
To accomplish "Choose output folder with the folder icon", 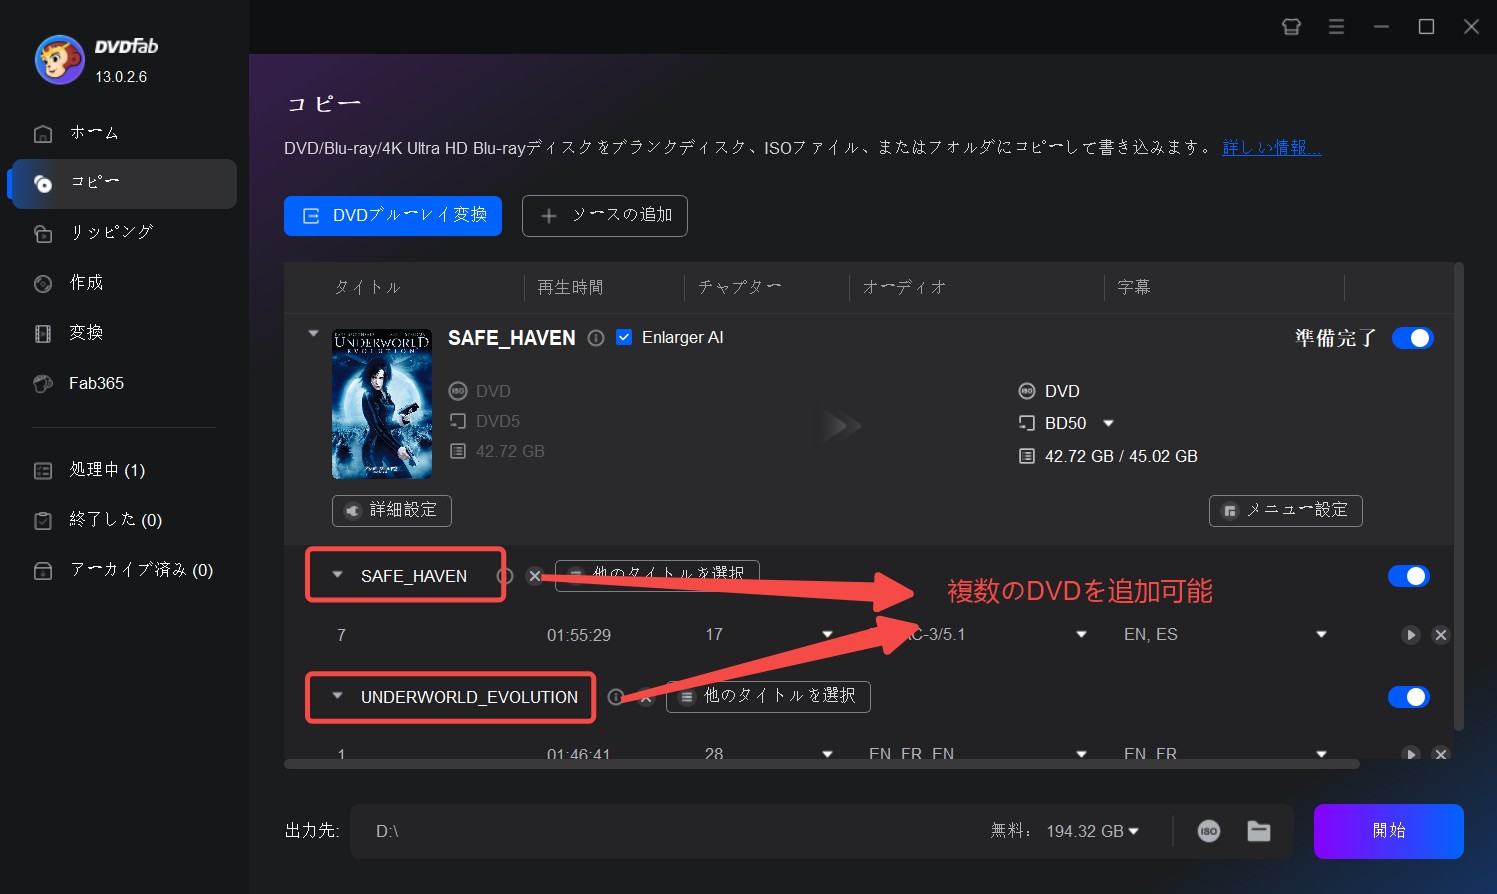I will 1259,831.
